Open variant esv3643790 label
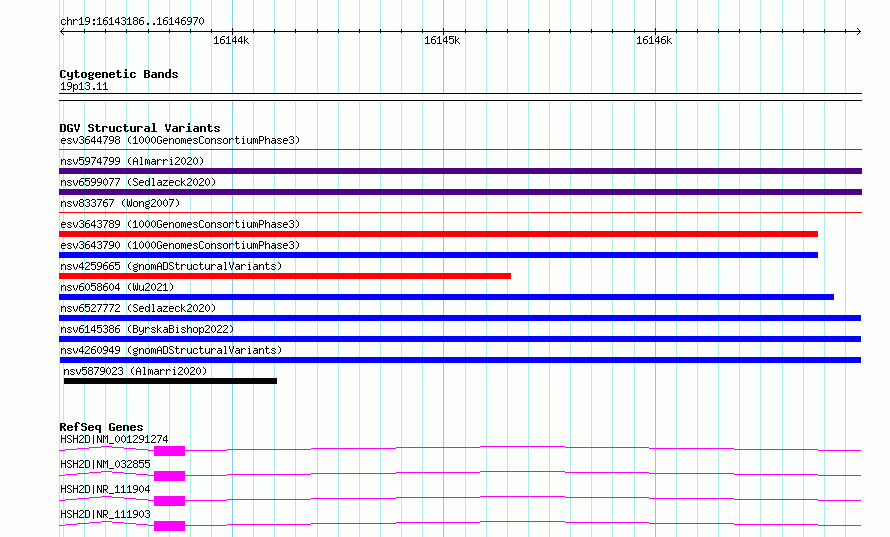Viewport: 890px width, 537px height. click(180, 245)
